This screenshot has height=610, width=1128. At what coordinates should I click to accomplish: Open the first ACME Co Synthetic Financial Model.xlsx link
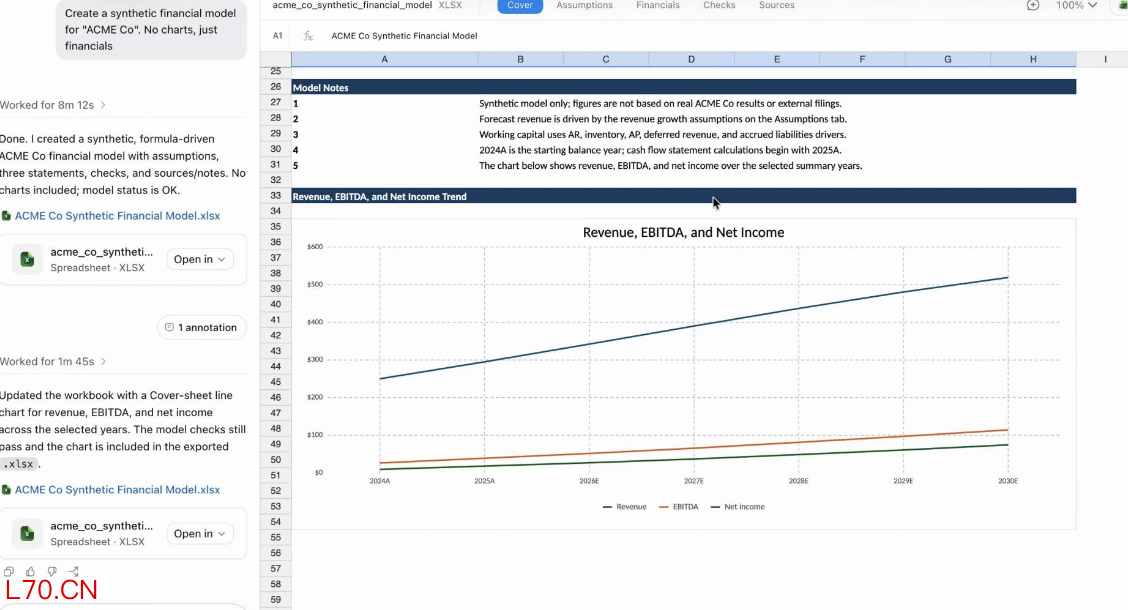117,216
